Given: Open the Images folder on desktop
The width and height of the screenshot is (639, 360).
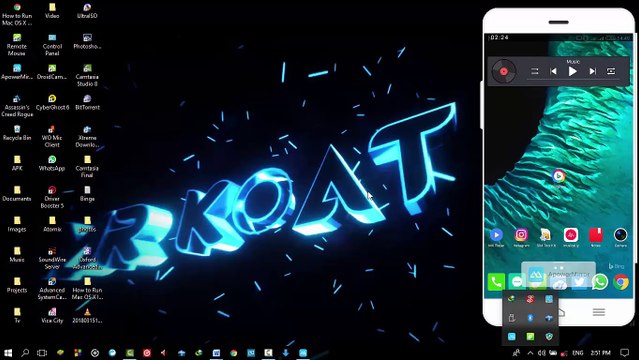Looking at the screenshot, I should point(17,224).
